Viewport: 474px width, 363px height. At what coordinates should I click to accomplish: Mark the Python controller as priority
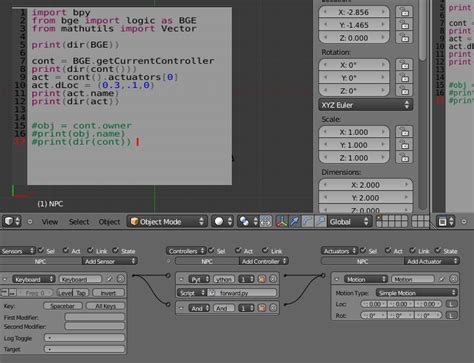point(262,279)
